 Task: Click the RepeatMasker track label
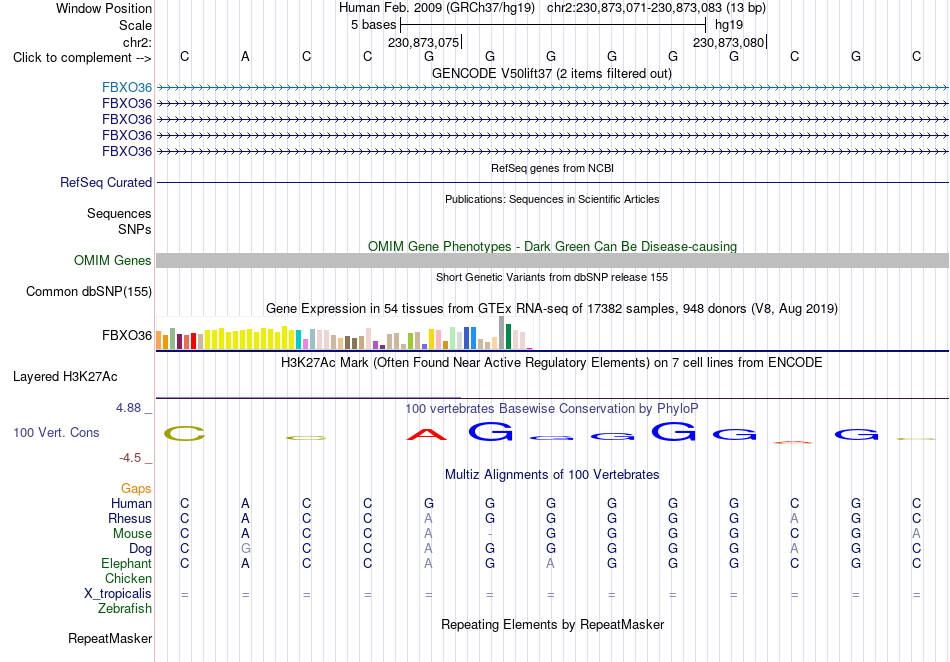(110, 638)
